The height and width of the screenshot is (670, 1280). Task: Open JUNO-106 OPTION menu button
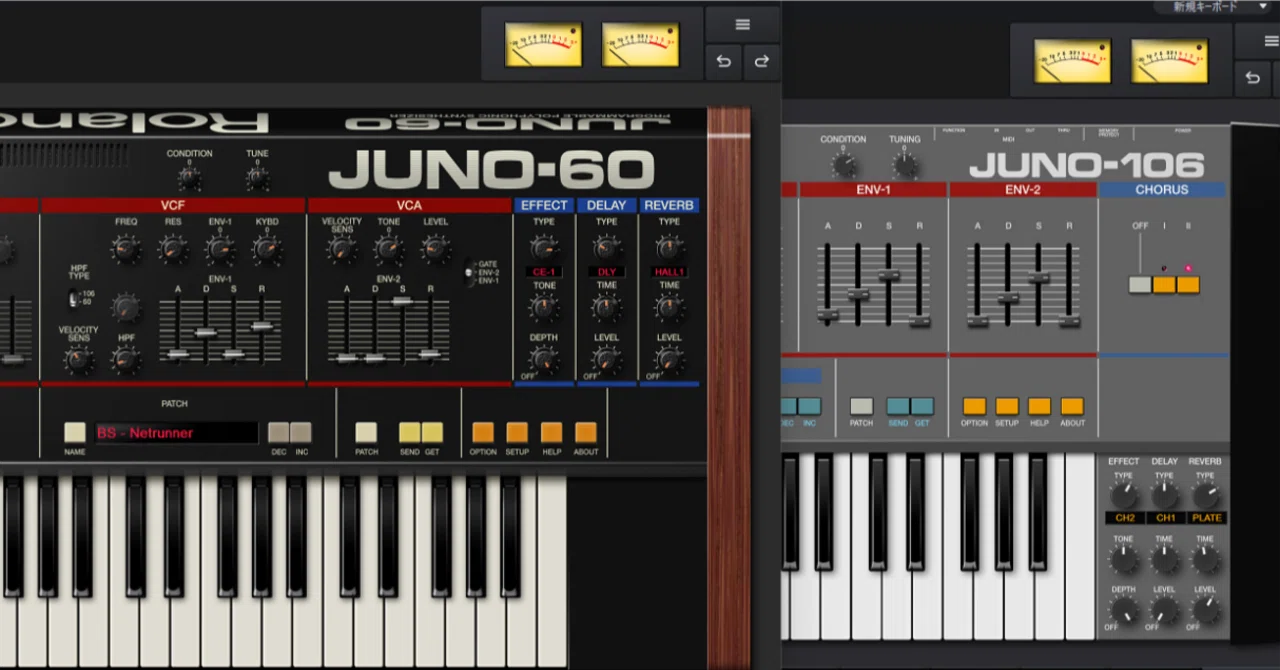[974, 406]
